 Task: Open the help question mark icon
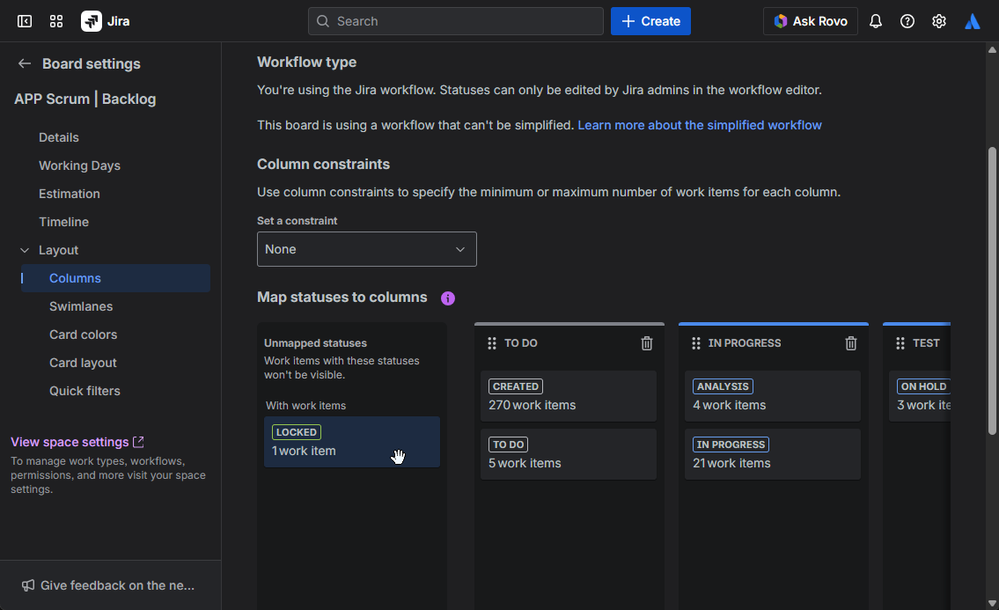(907, 22)
